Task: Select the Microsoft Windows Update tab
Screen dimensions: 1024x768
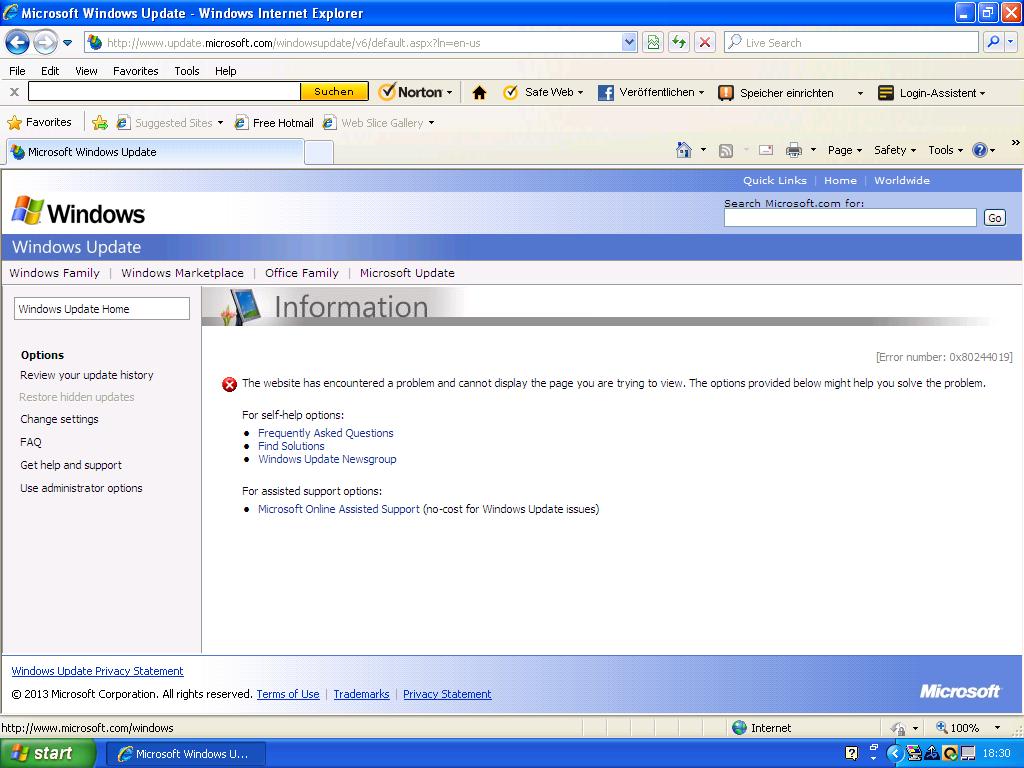Action: 155,152
